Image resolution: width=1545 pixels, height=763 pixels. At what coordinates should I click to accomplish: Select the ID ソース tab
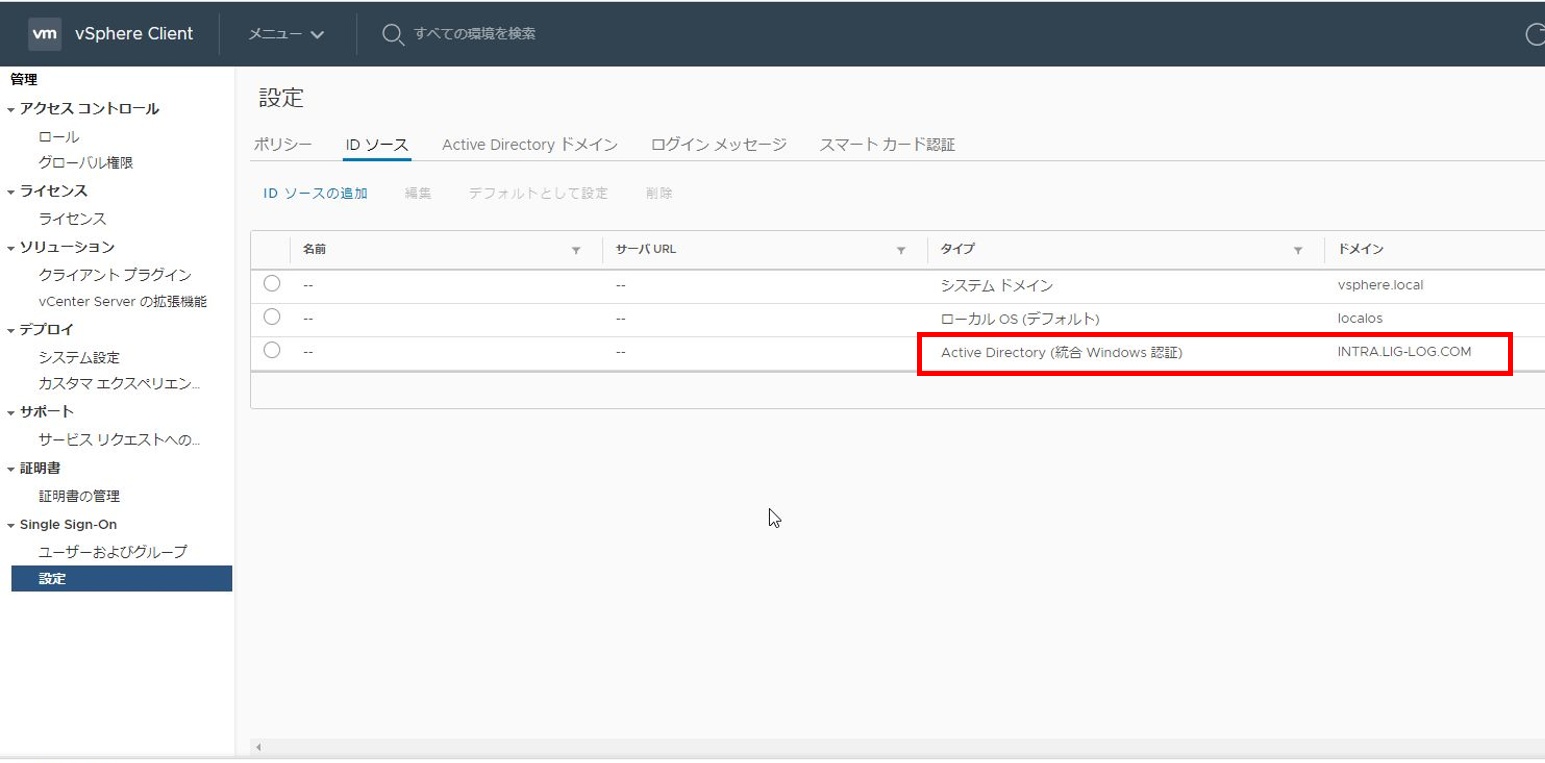[x=376, y=144]
